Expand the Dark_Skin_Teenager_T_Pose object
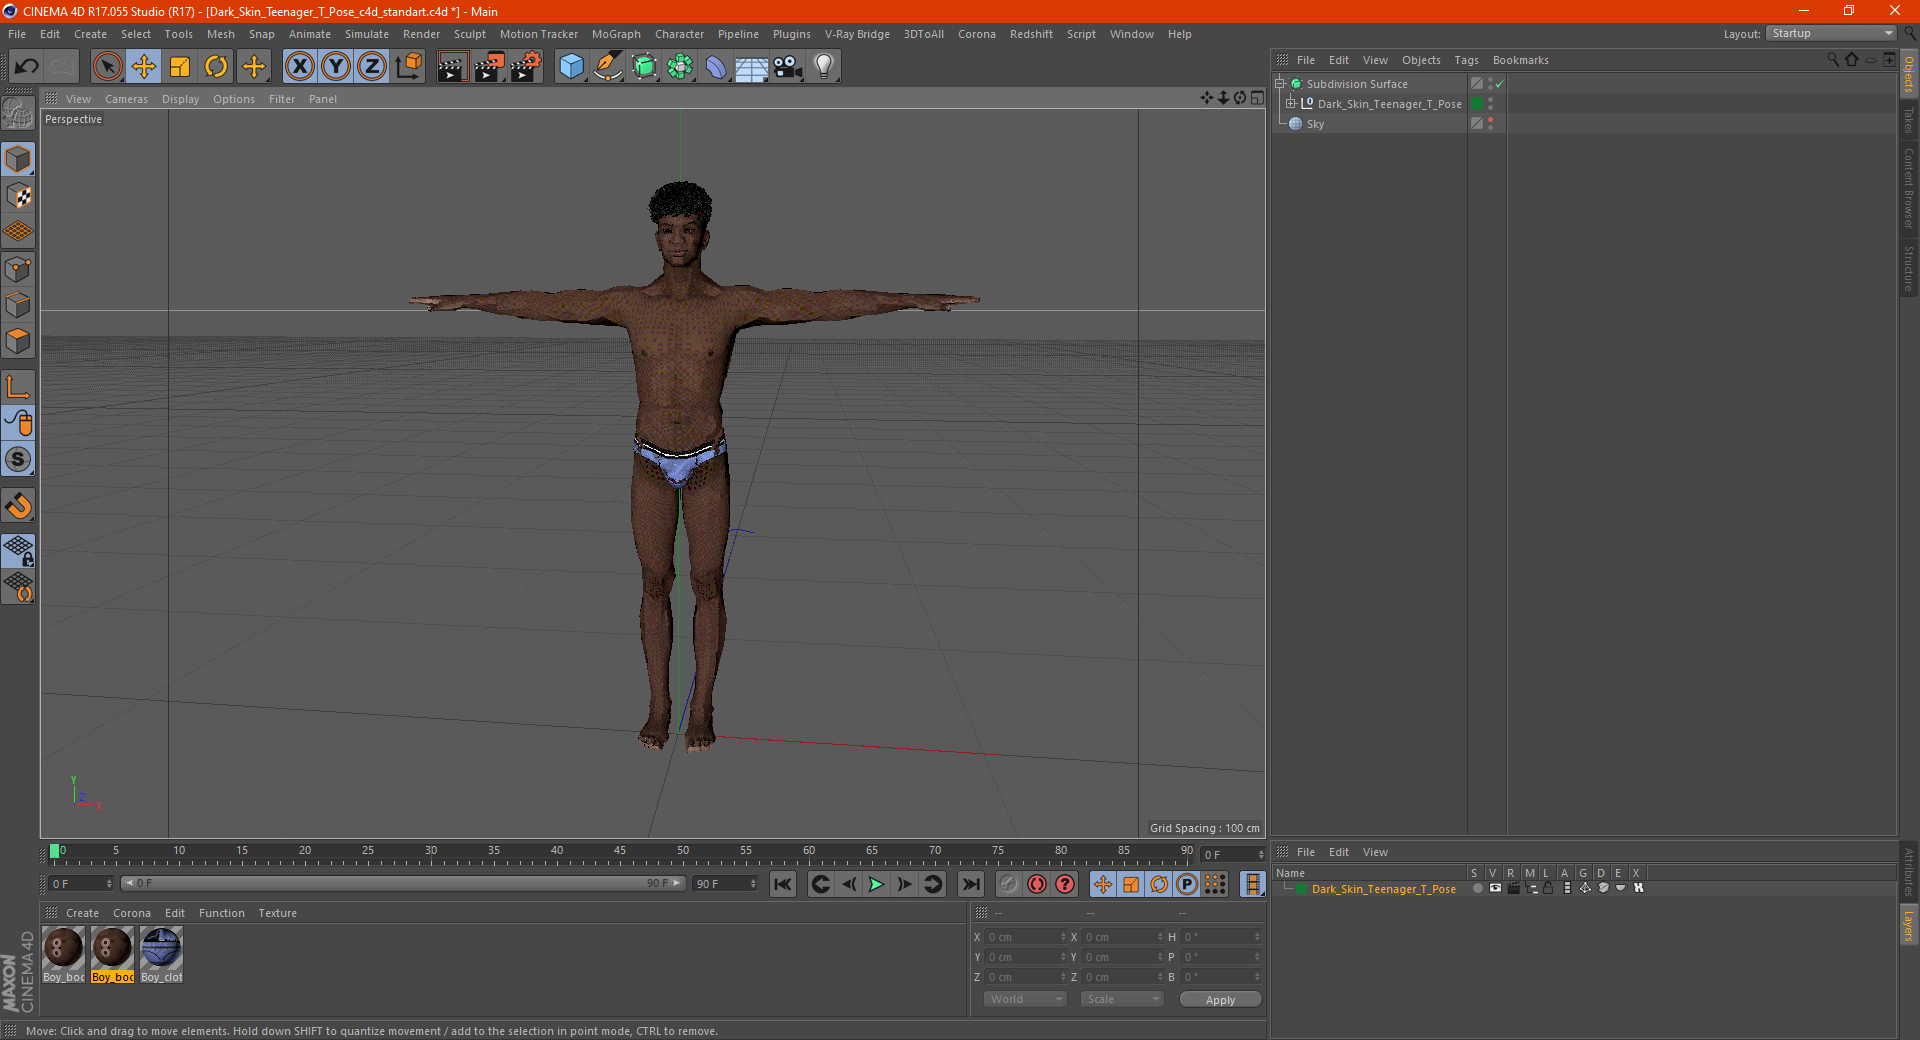 tap(1291, 104)
